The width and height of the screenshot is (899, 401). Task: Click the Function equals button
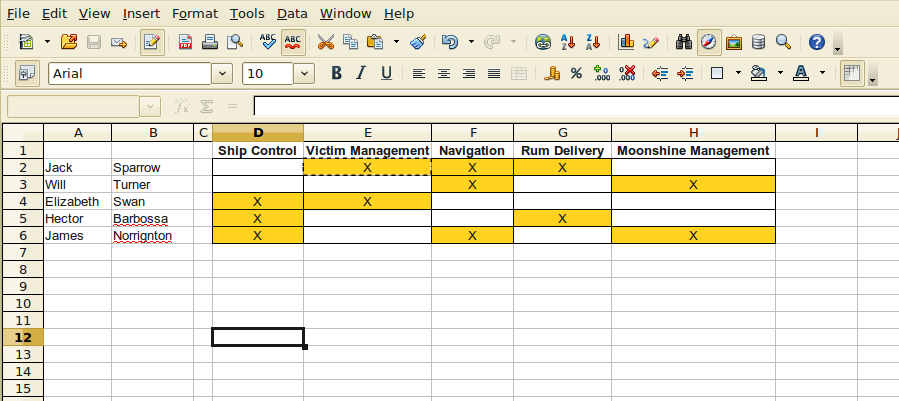232,106
